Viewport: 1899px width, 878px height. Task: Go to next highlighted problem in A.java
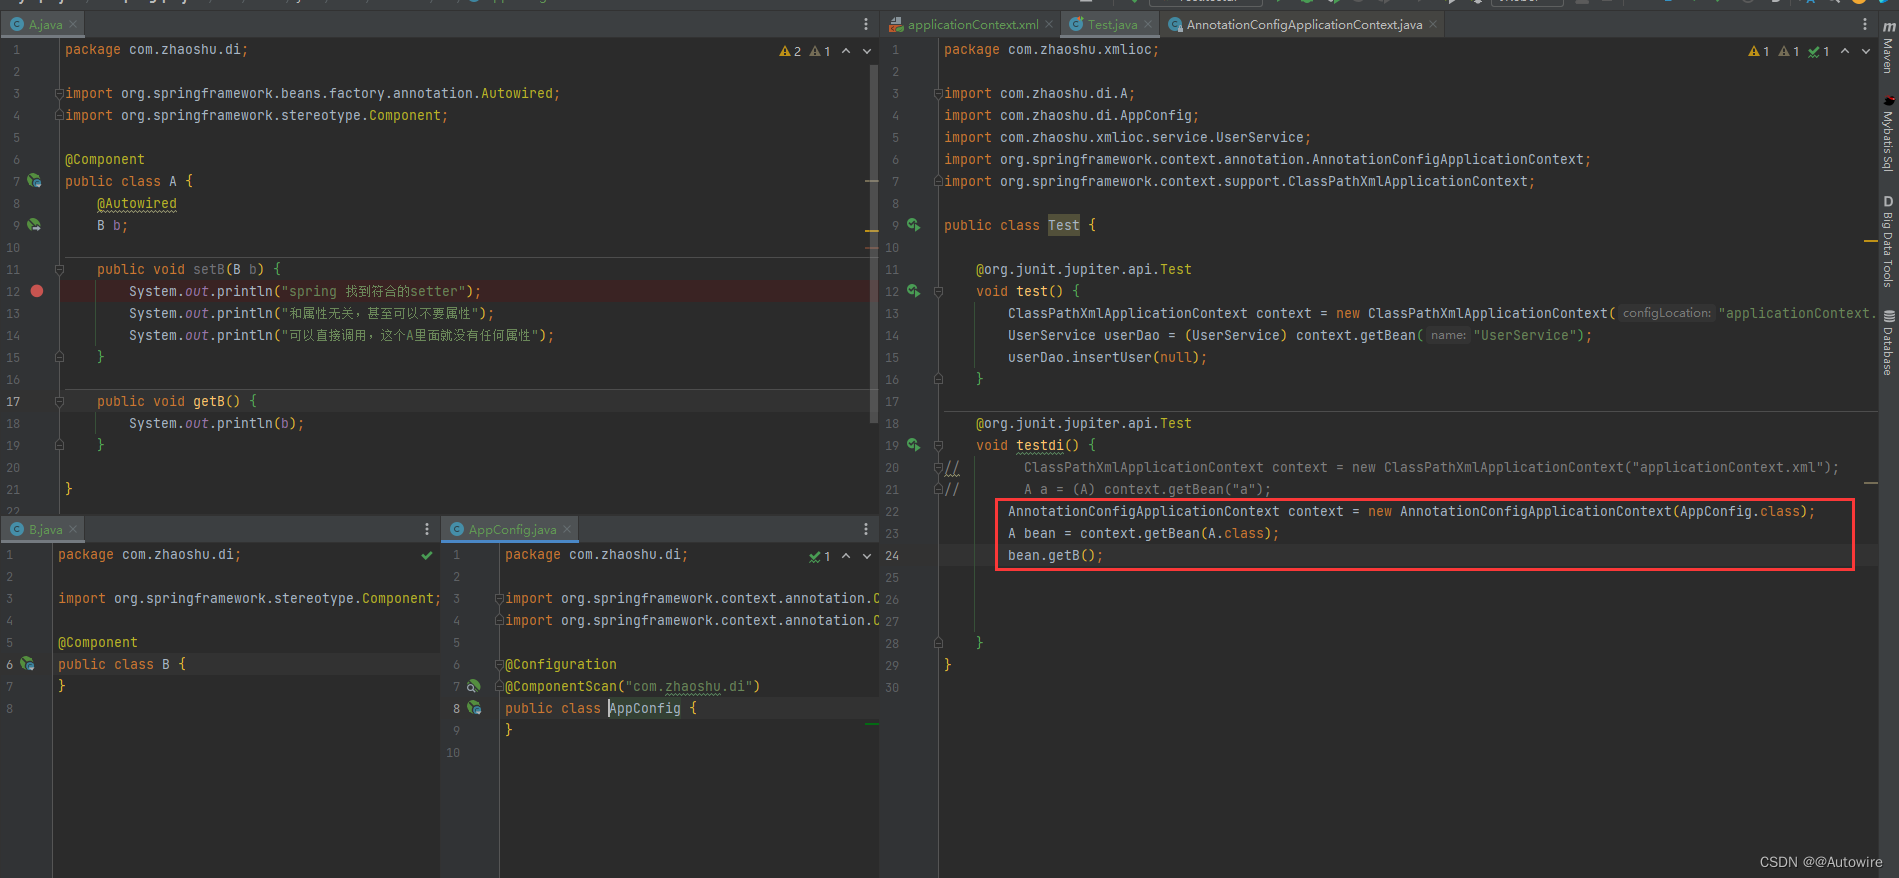pos(867,51)
